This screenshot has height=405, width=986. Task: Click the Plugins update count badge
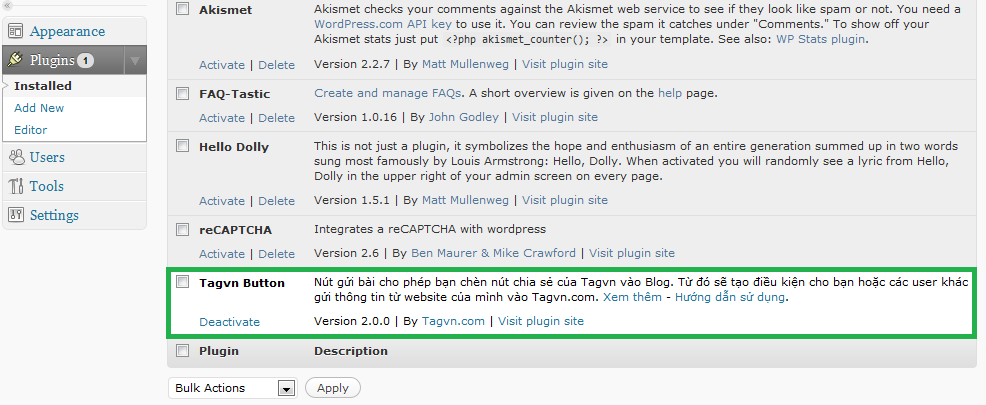click(x=86, y=60)
